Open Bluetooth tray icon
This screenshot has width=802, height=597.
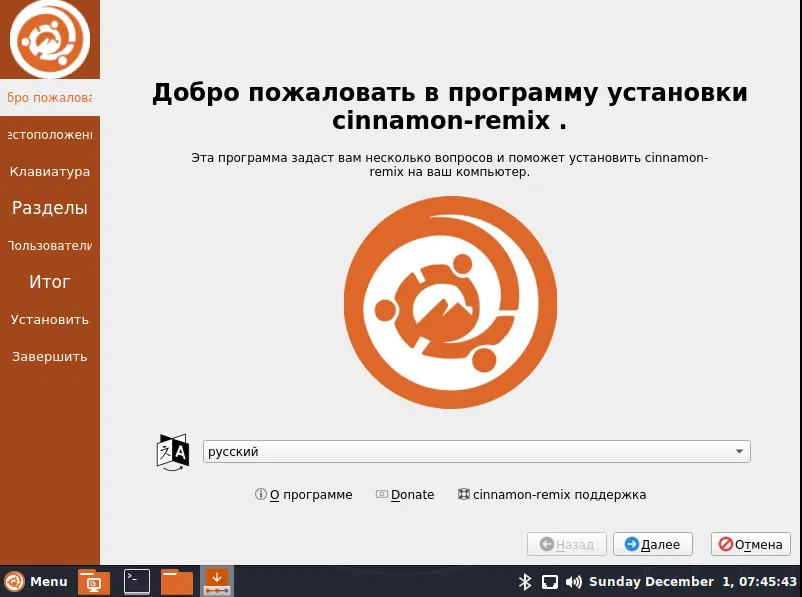click(525, 582)
